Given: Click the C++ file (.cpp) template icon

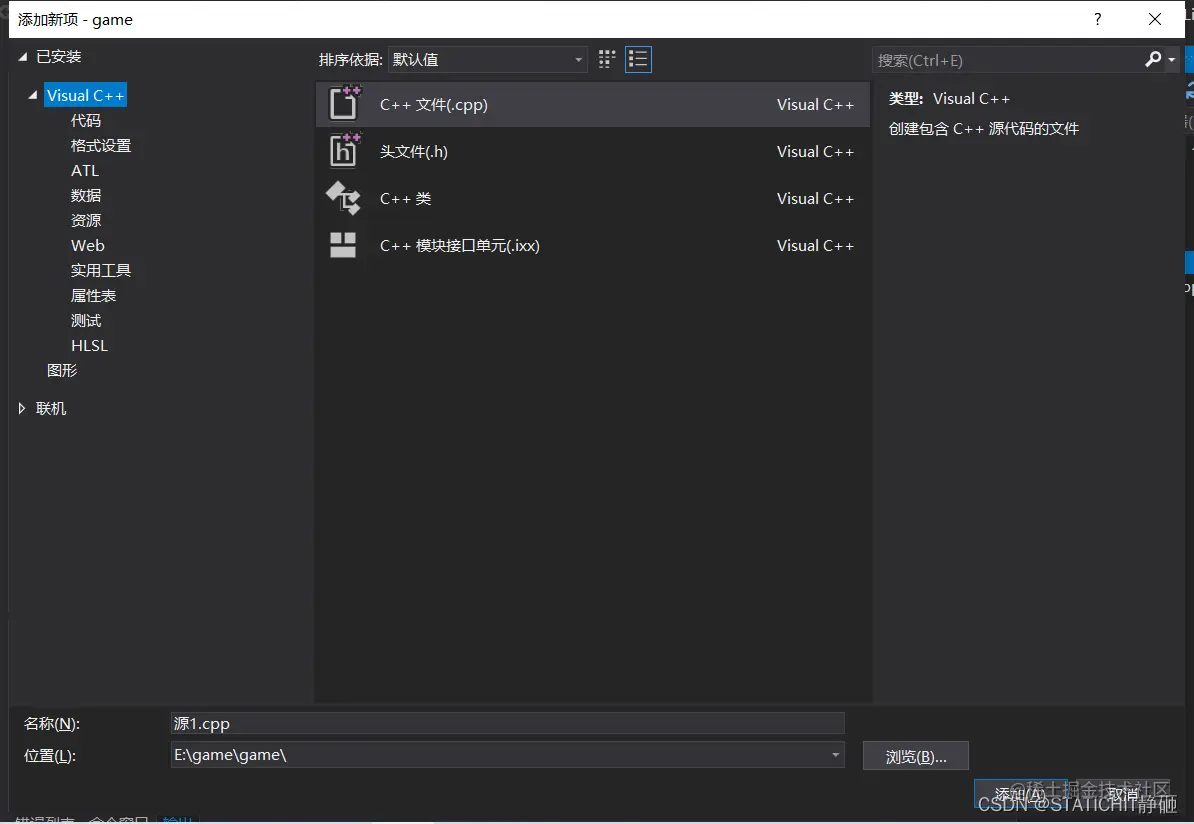Looking at the screenshot, I should (343, 104).
